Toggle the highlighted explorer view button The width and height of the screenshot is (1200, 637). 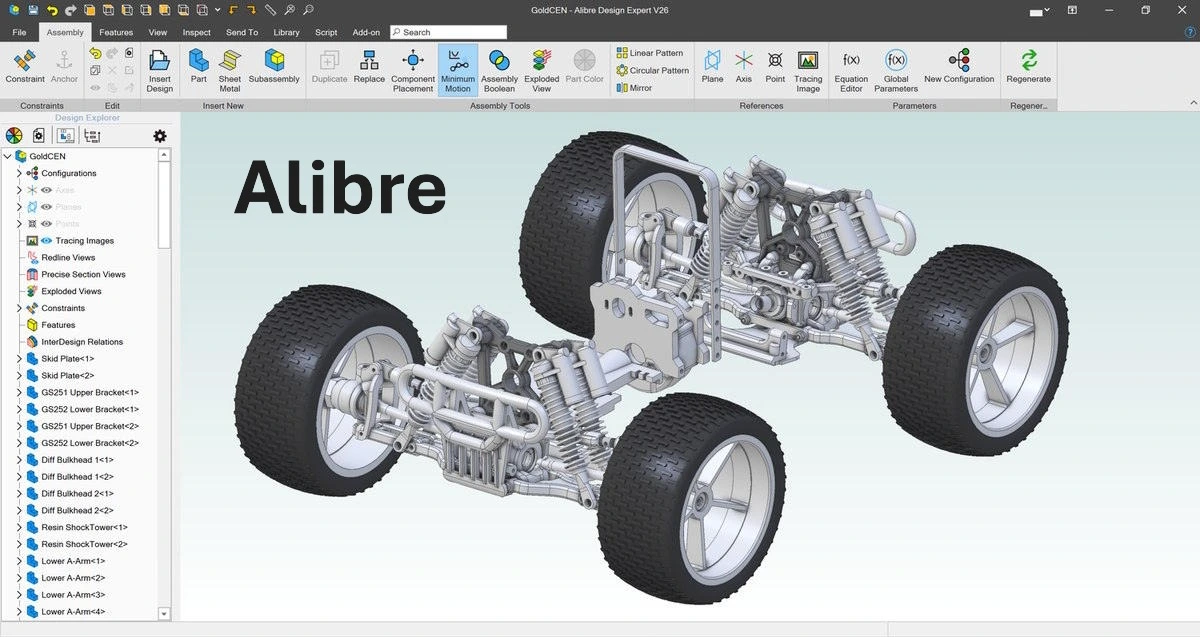point(65,136)
